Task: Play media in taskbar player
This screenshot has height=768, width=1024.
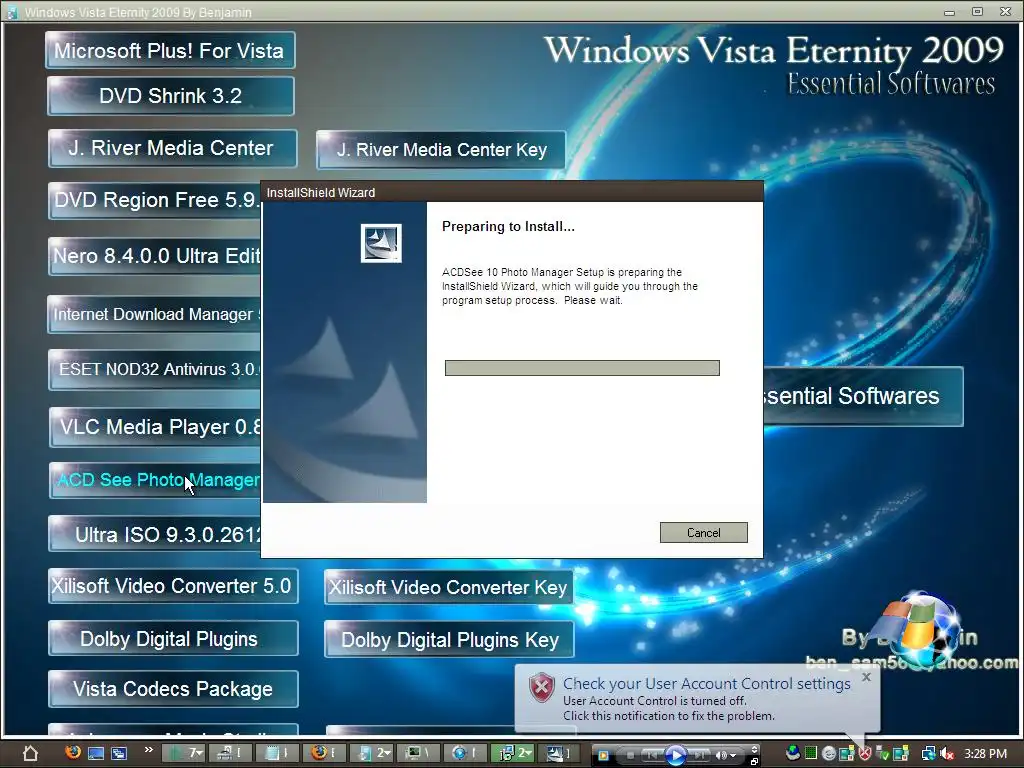Action: click(675, 755)
